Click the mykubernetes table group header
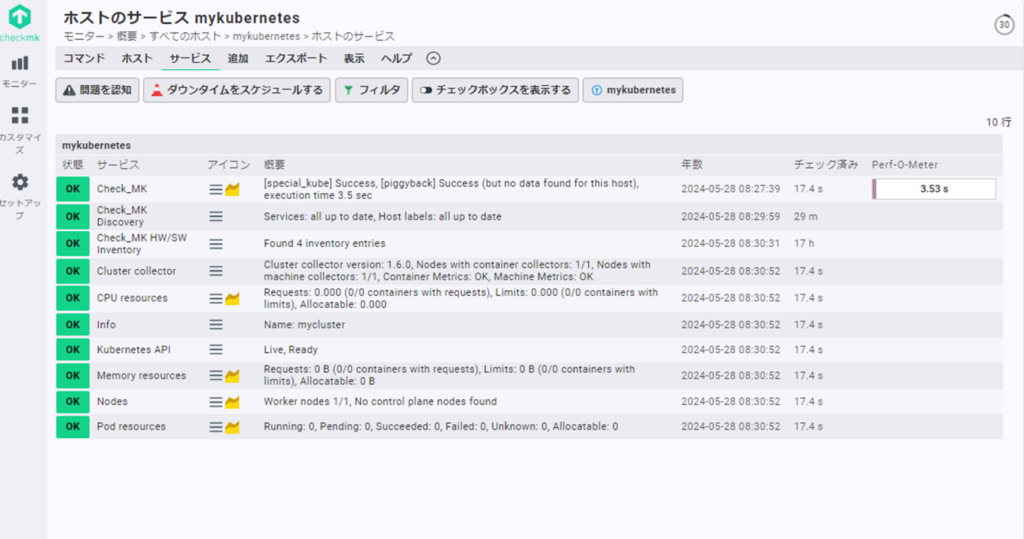The height and width of the screenshot is (539, 1024). tap(529, 145)
